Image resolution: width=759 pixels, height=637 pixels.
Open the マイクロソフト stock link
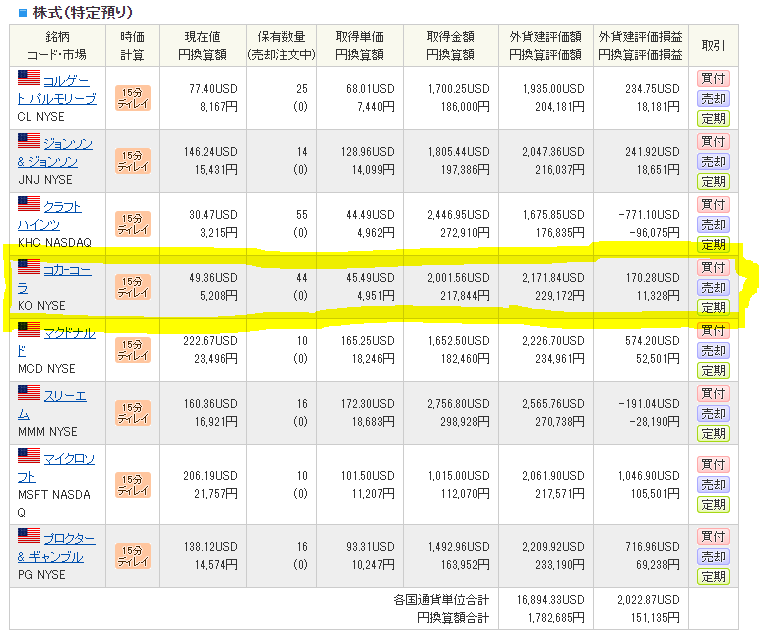coord(56,468)
